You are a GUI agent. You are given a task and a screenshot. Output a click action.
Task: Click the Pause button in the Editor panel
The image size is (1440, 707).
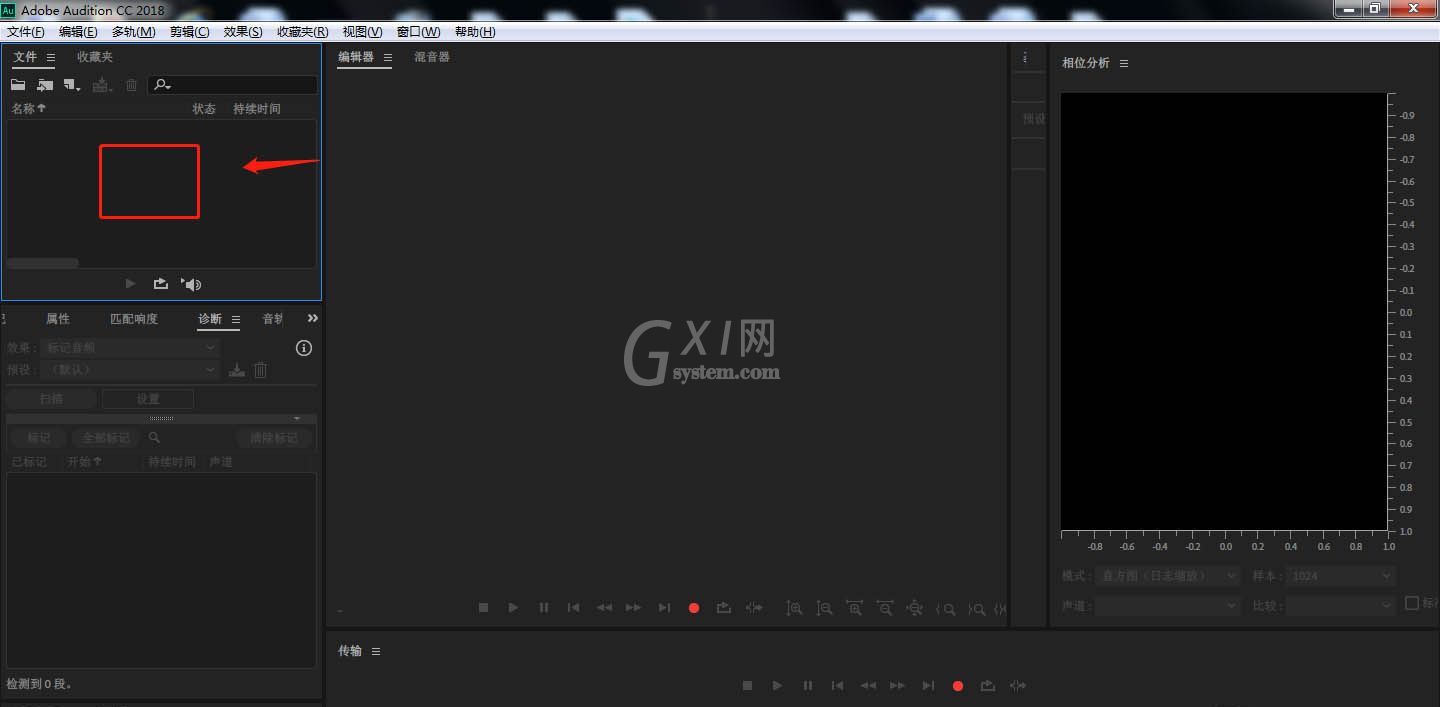(x=543, y=607)
